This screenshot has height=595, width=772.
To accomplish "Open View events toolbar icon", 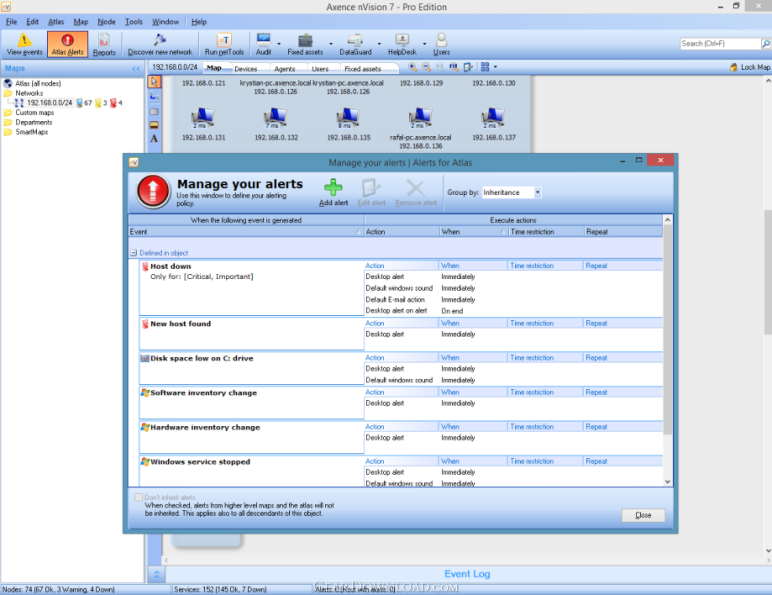I will click(x=24, y=44).
